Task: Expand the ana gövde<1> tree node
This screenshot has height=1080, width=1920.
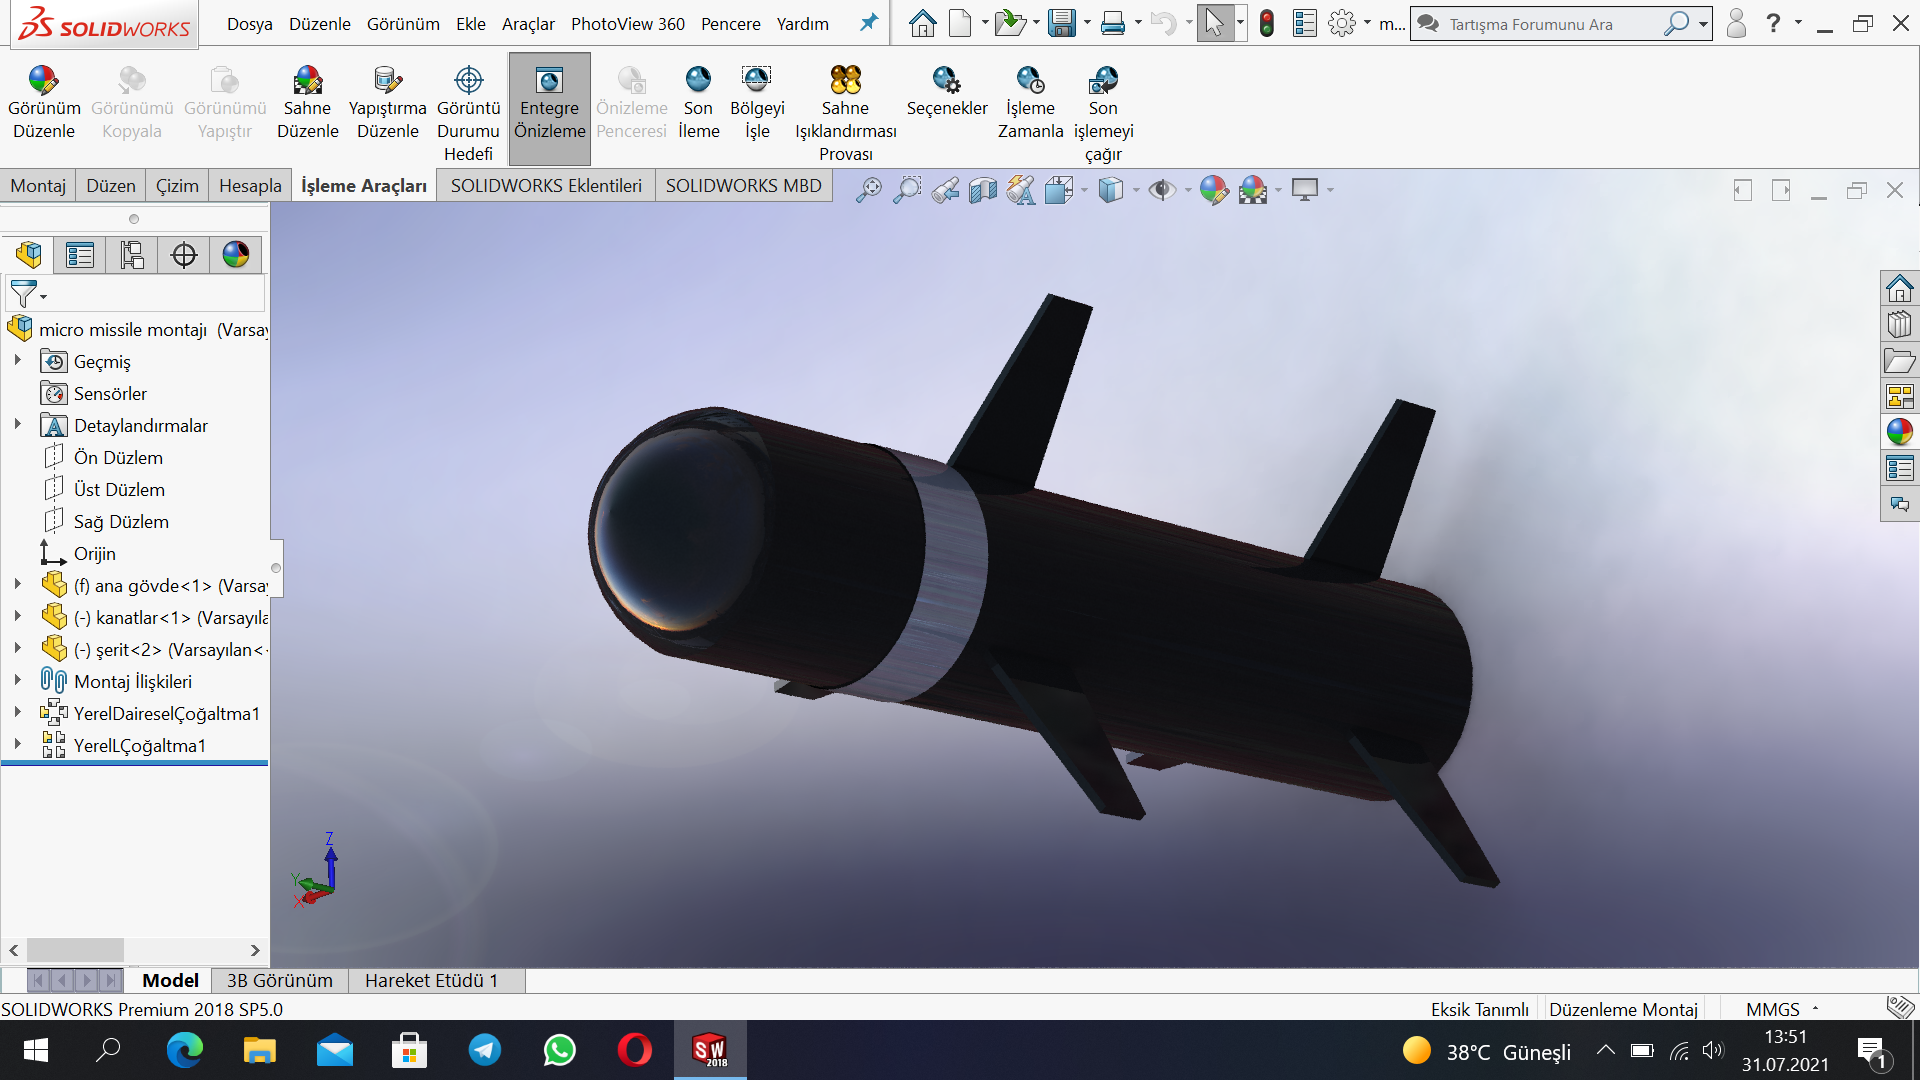Action: (x=17, y=585)
